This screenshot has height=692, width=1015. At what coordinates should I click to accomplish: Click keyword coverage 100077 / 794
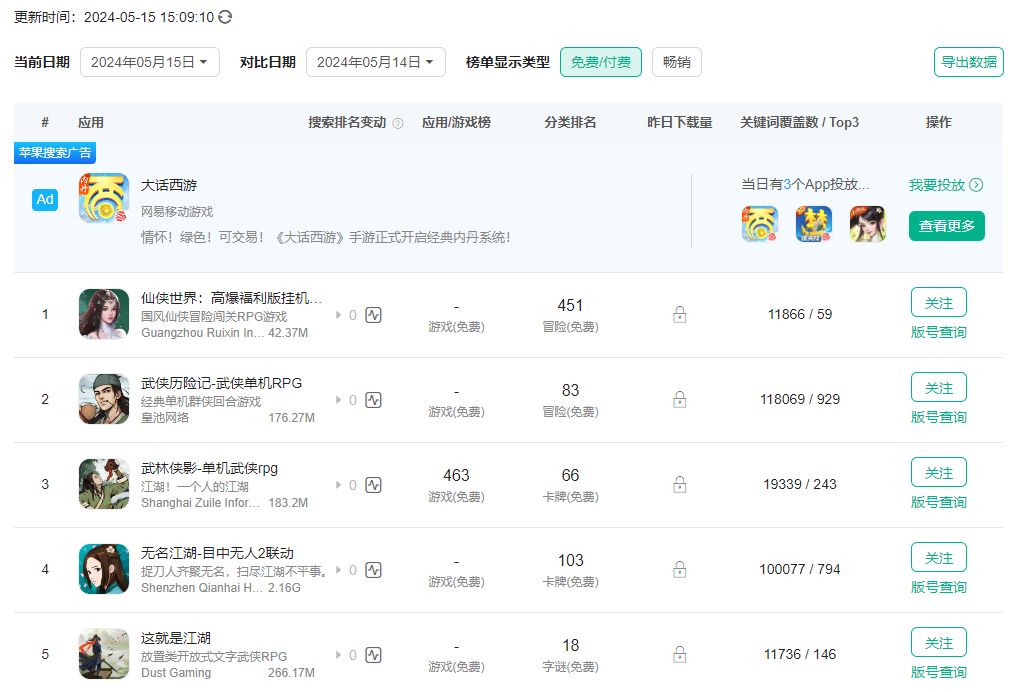pos(799,570)
